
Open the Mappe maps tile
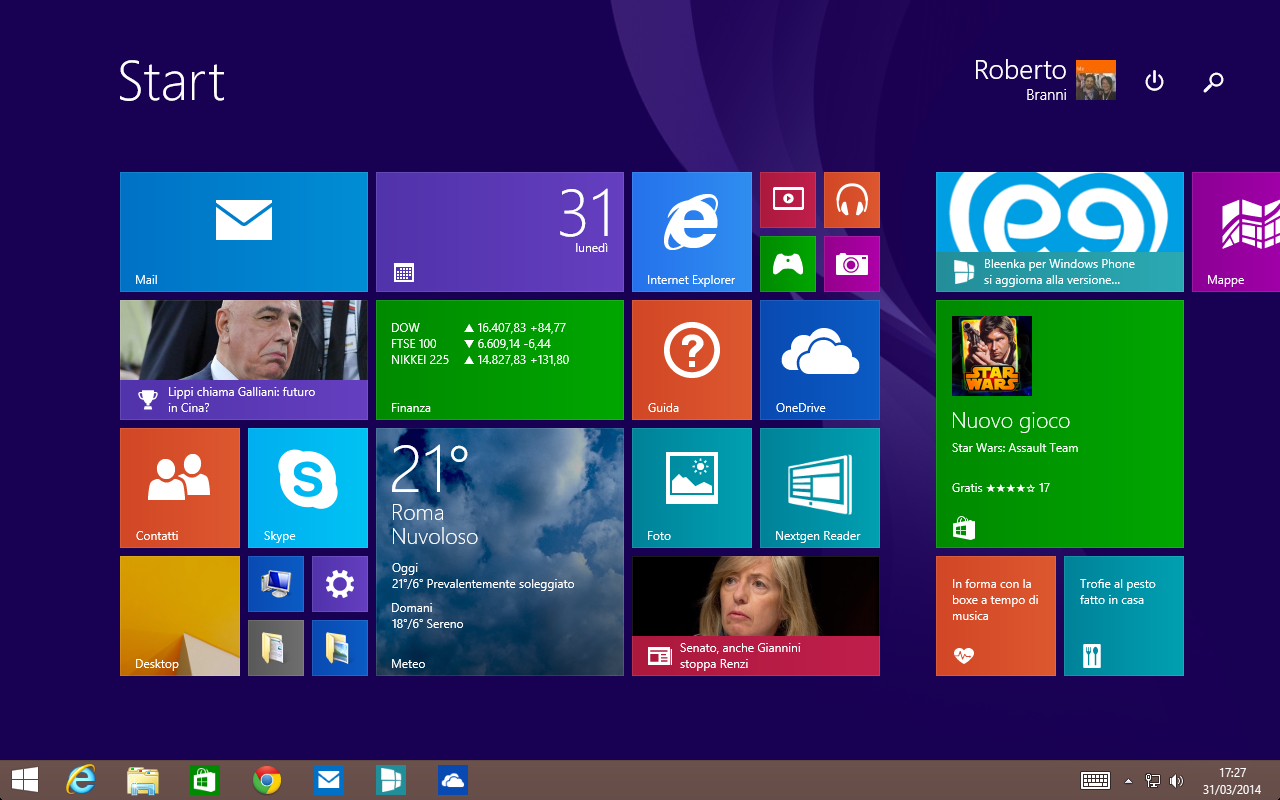click(1236, 232)
